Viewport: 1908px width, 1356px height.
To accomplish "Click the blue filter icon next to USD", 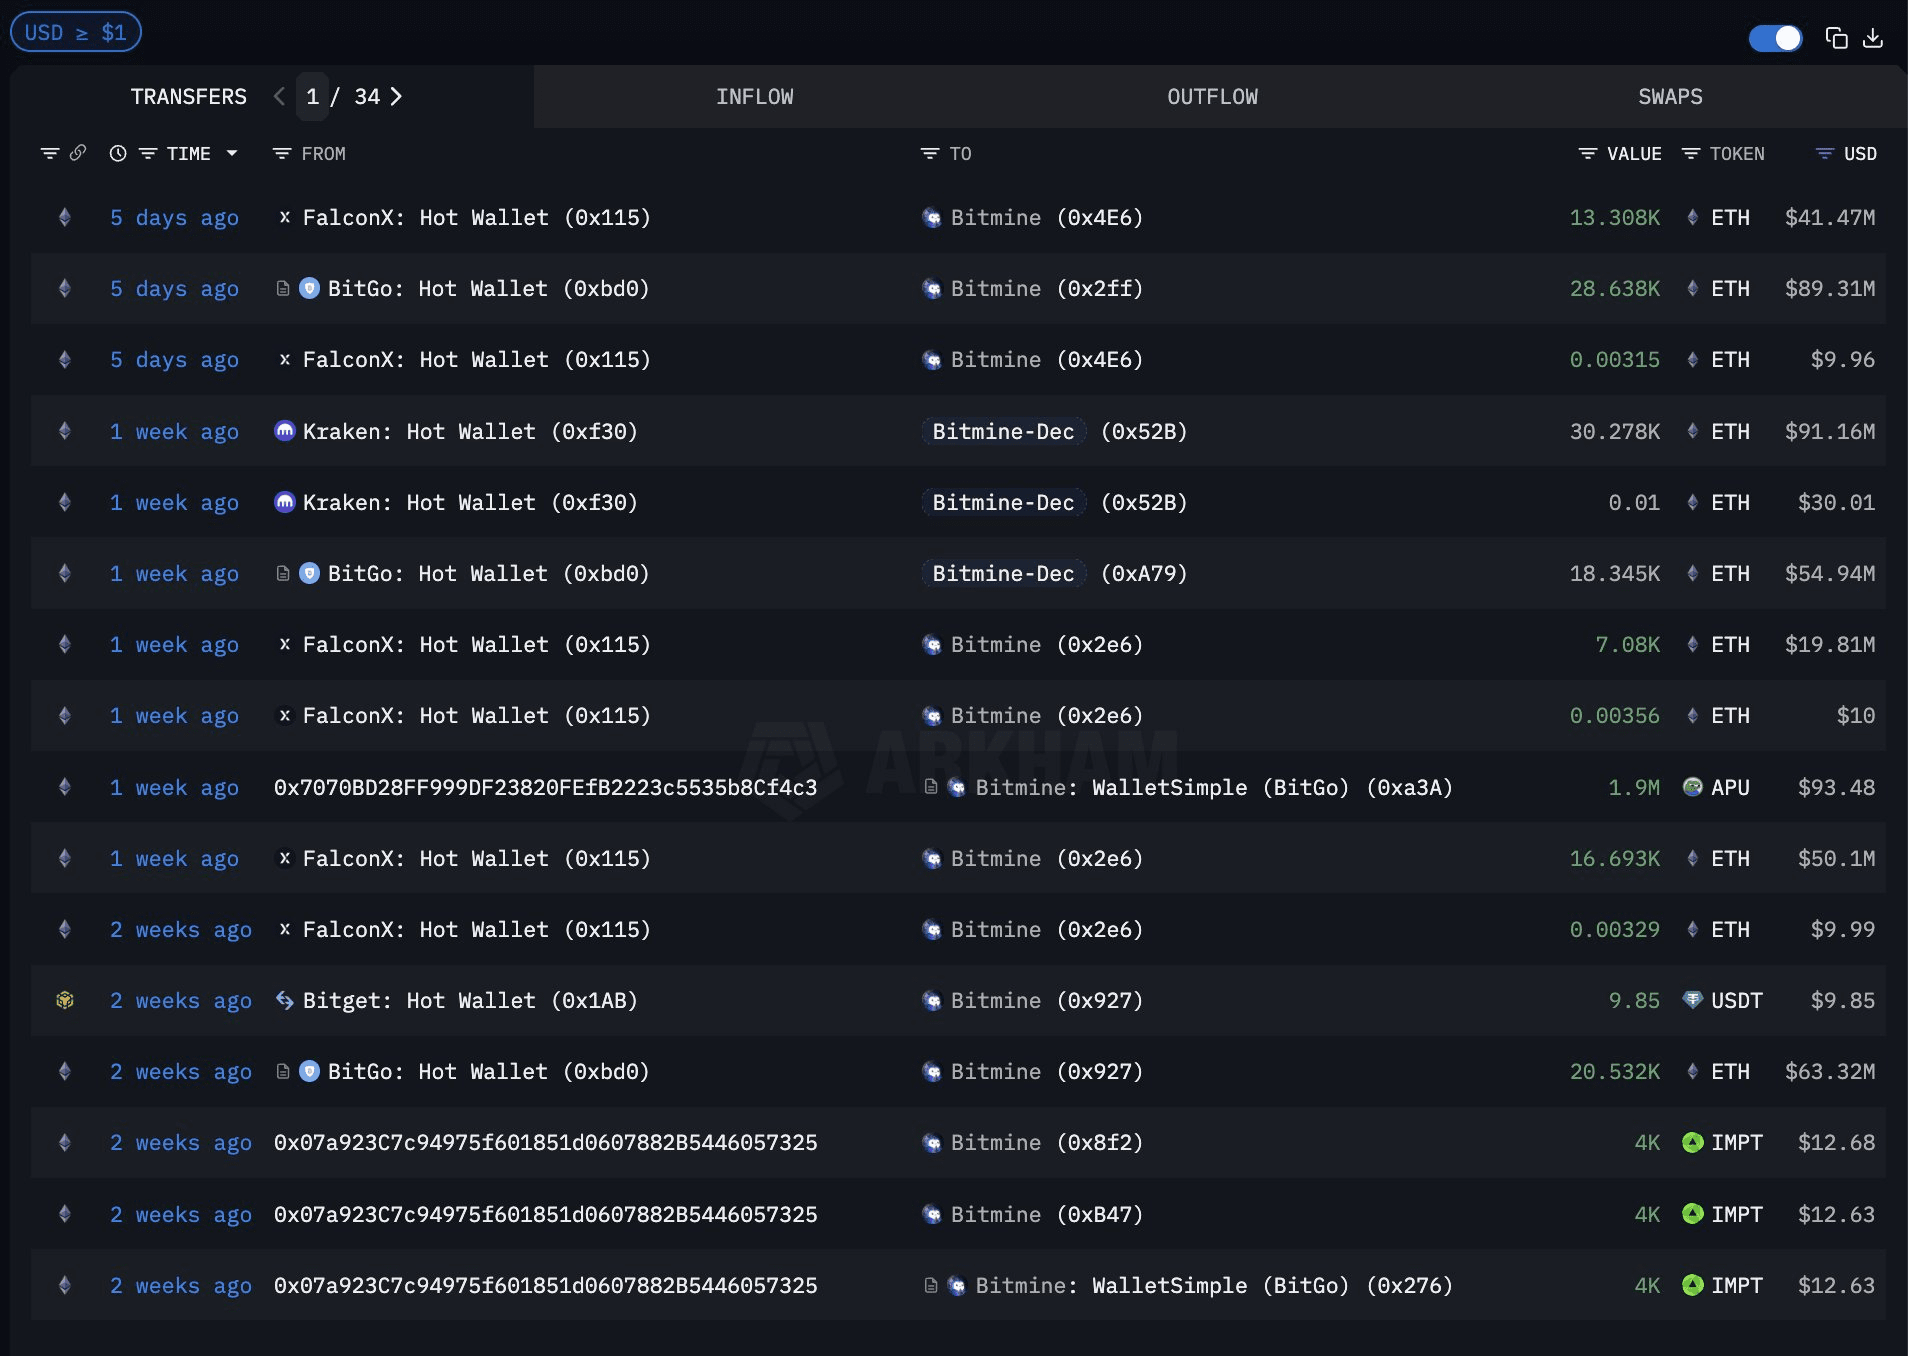I will [1824, 153].
